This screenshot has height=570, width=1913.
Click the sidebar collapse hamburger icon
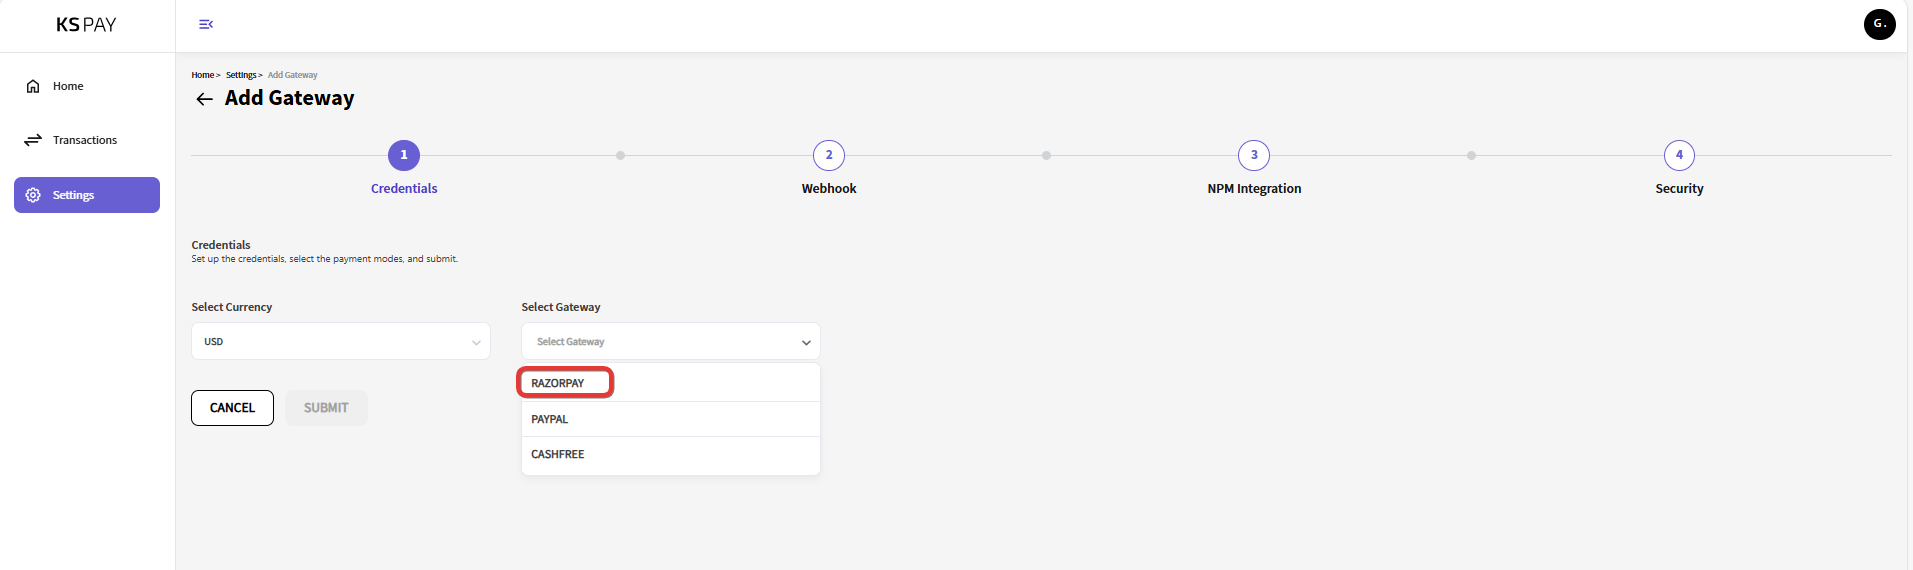206,24
